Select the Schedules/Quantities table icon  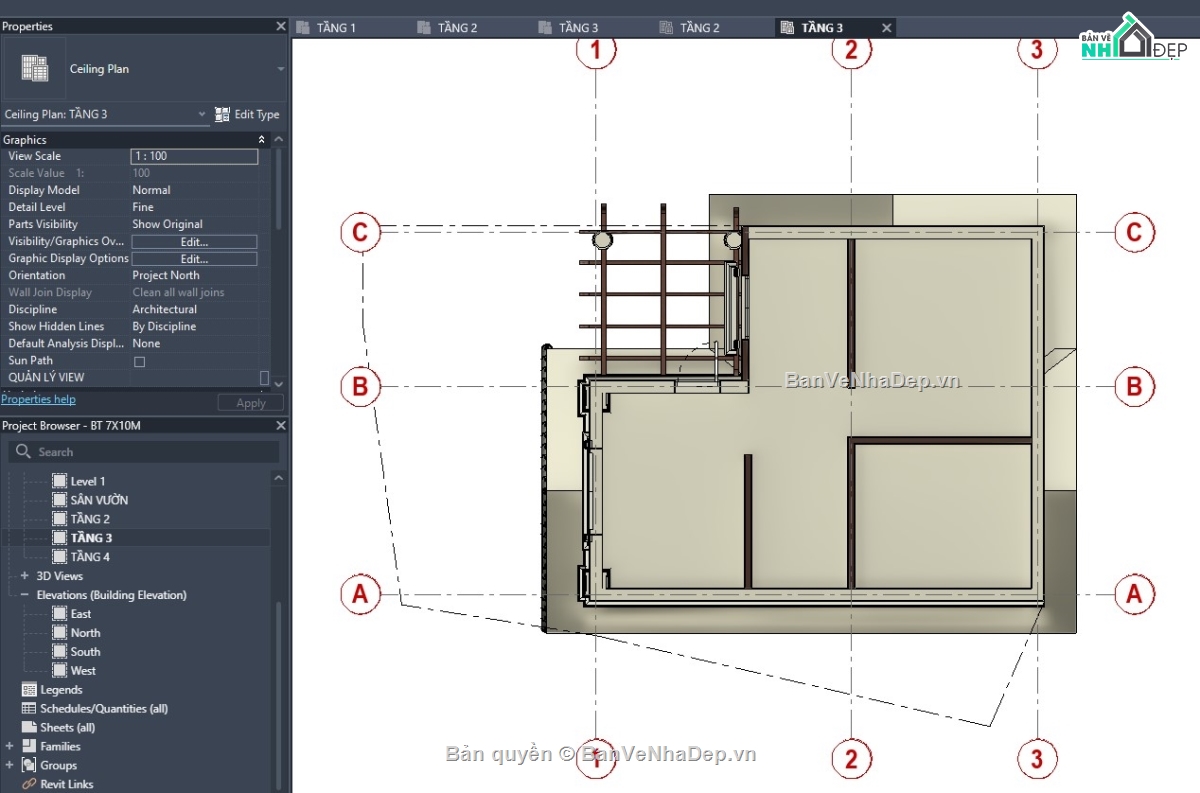point(31,708)
